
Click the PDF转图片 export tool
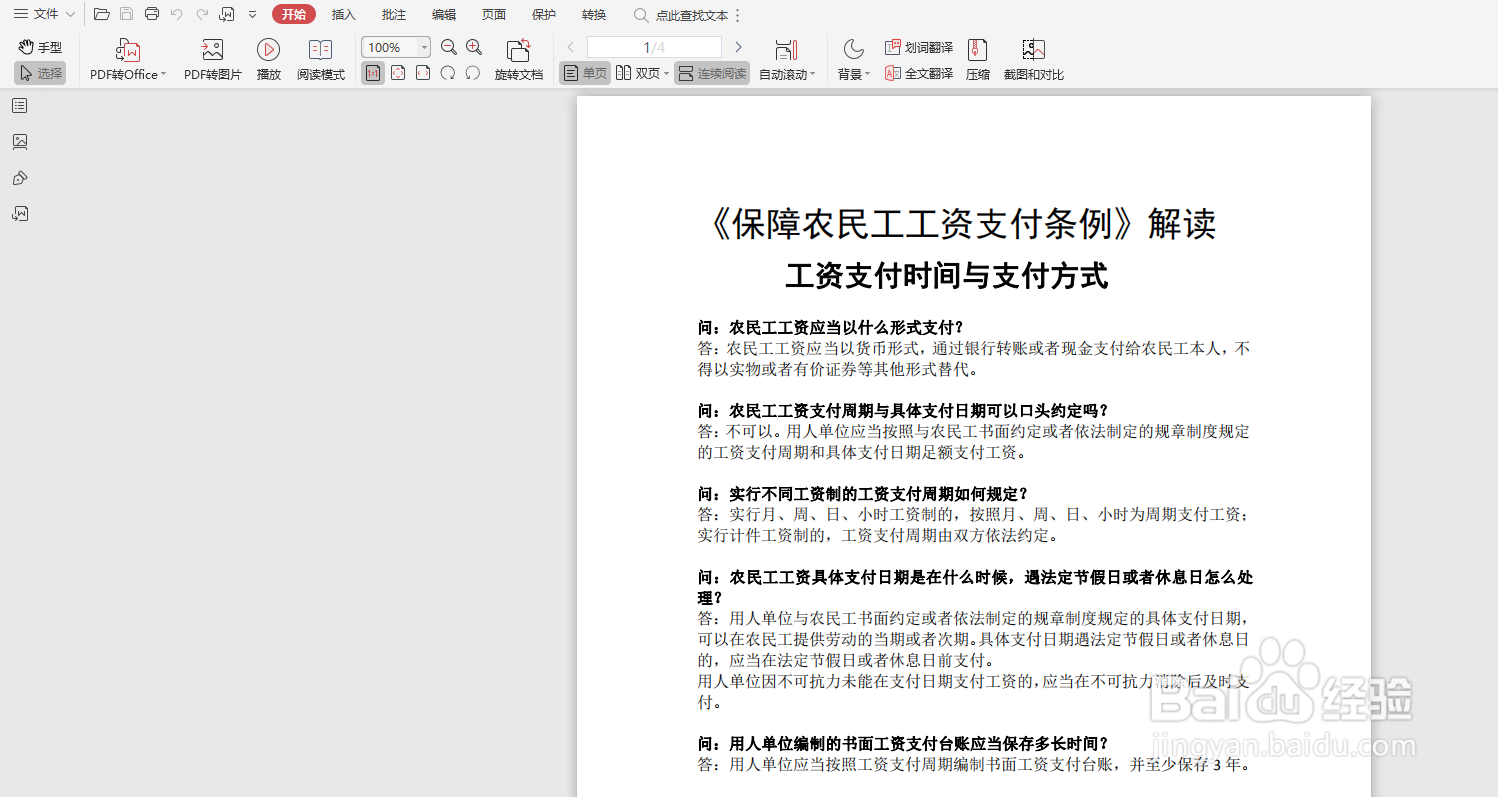[x=211, y=58]
